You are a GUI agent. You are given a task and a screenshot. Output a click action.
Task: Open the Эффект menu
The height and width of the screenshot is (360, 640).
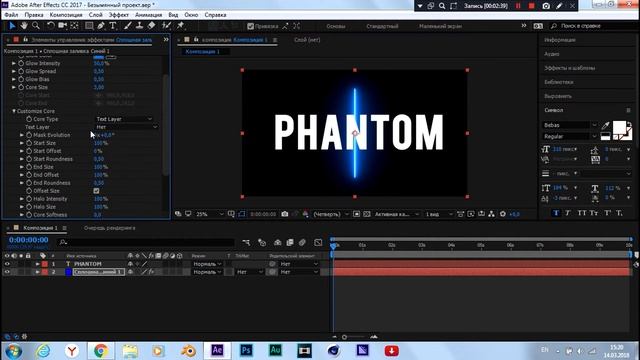coord(119,15)
